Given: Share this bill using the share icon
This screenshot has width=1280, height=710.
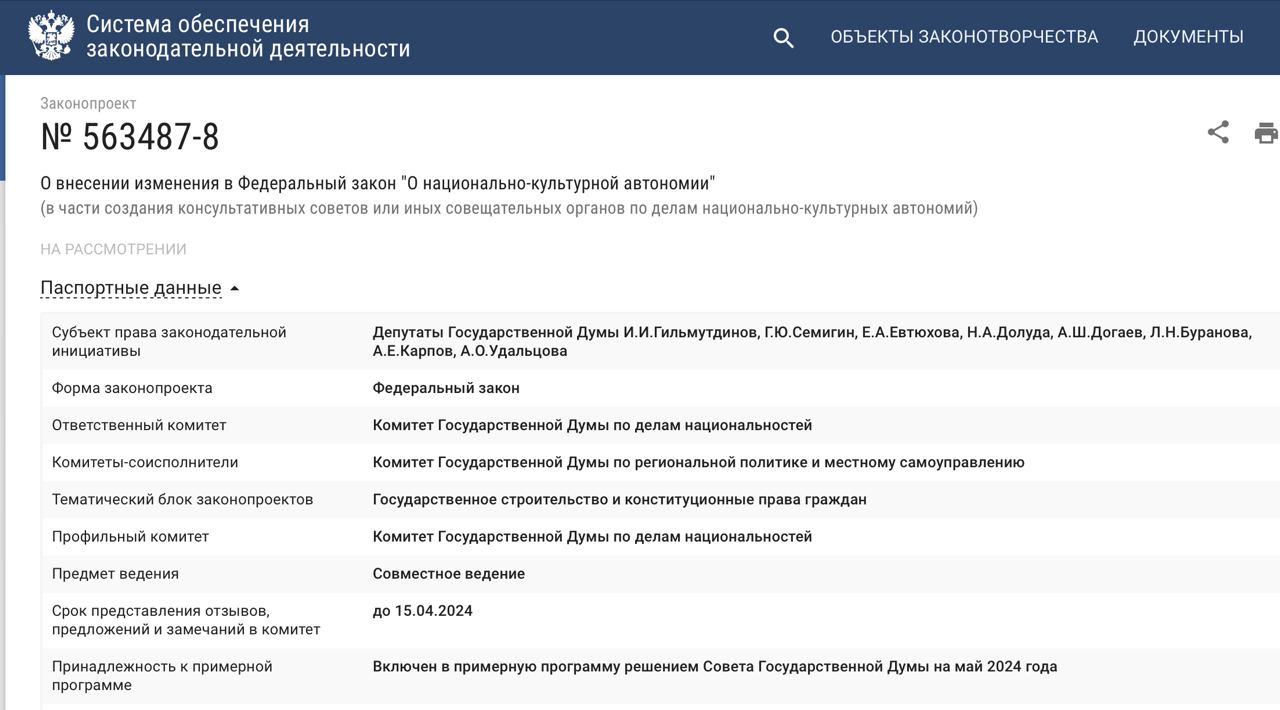Looking at the screenshot, I should tap(1218, 132).
